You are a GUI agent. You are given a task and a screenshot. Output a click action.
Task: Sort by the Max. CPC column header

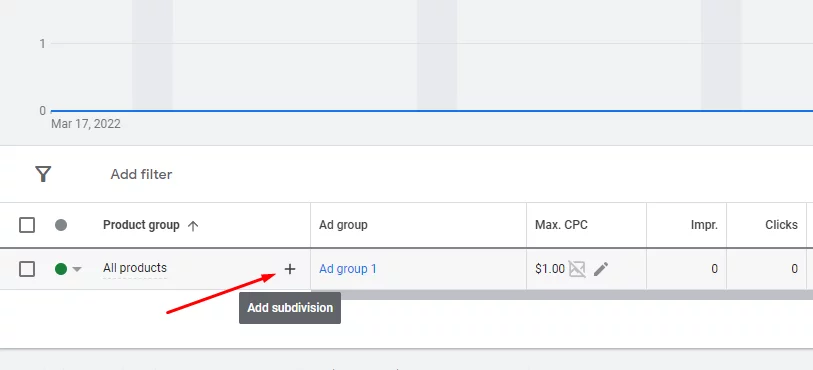(562, 225)
